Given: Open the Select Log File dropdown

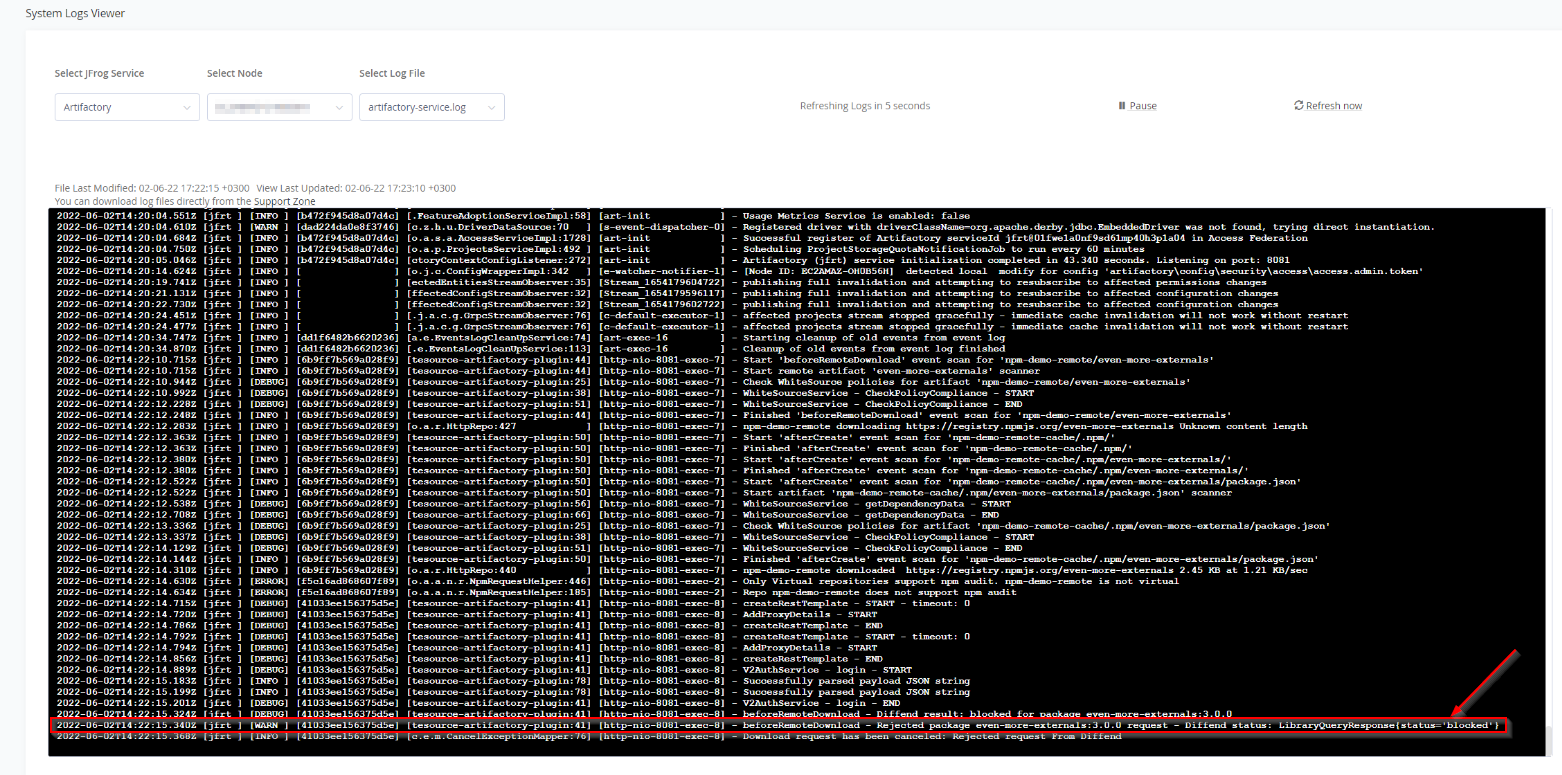Looking at the screenshot, I should (431, 107).
